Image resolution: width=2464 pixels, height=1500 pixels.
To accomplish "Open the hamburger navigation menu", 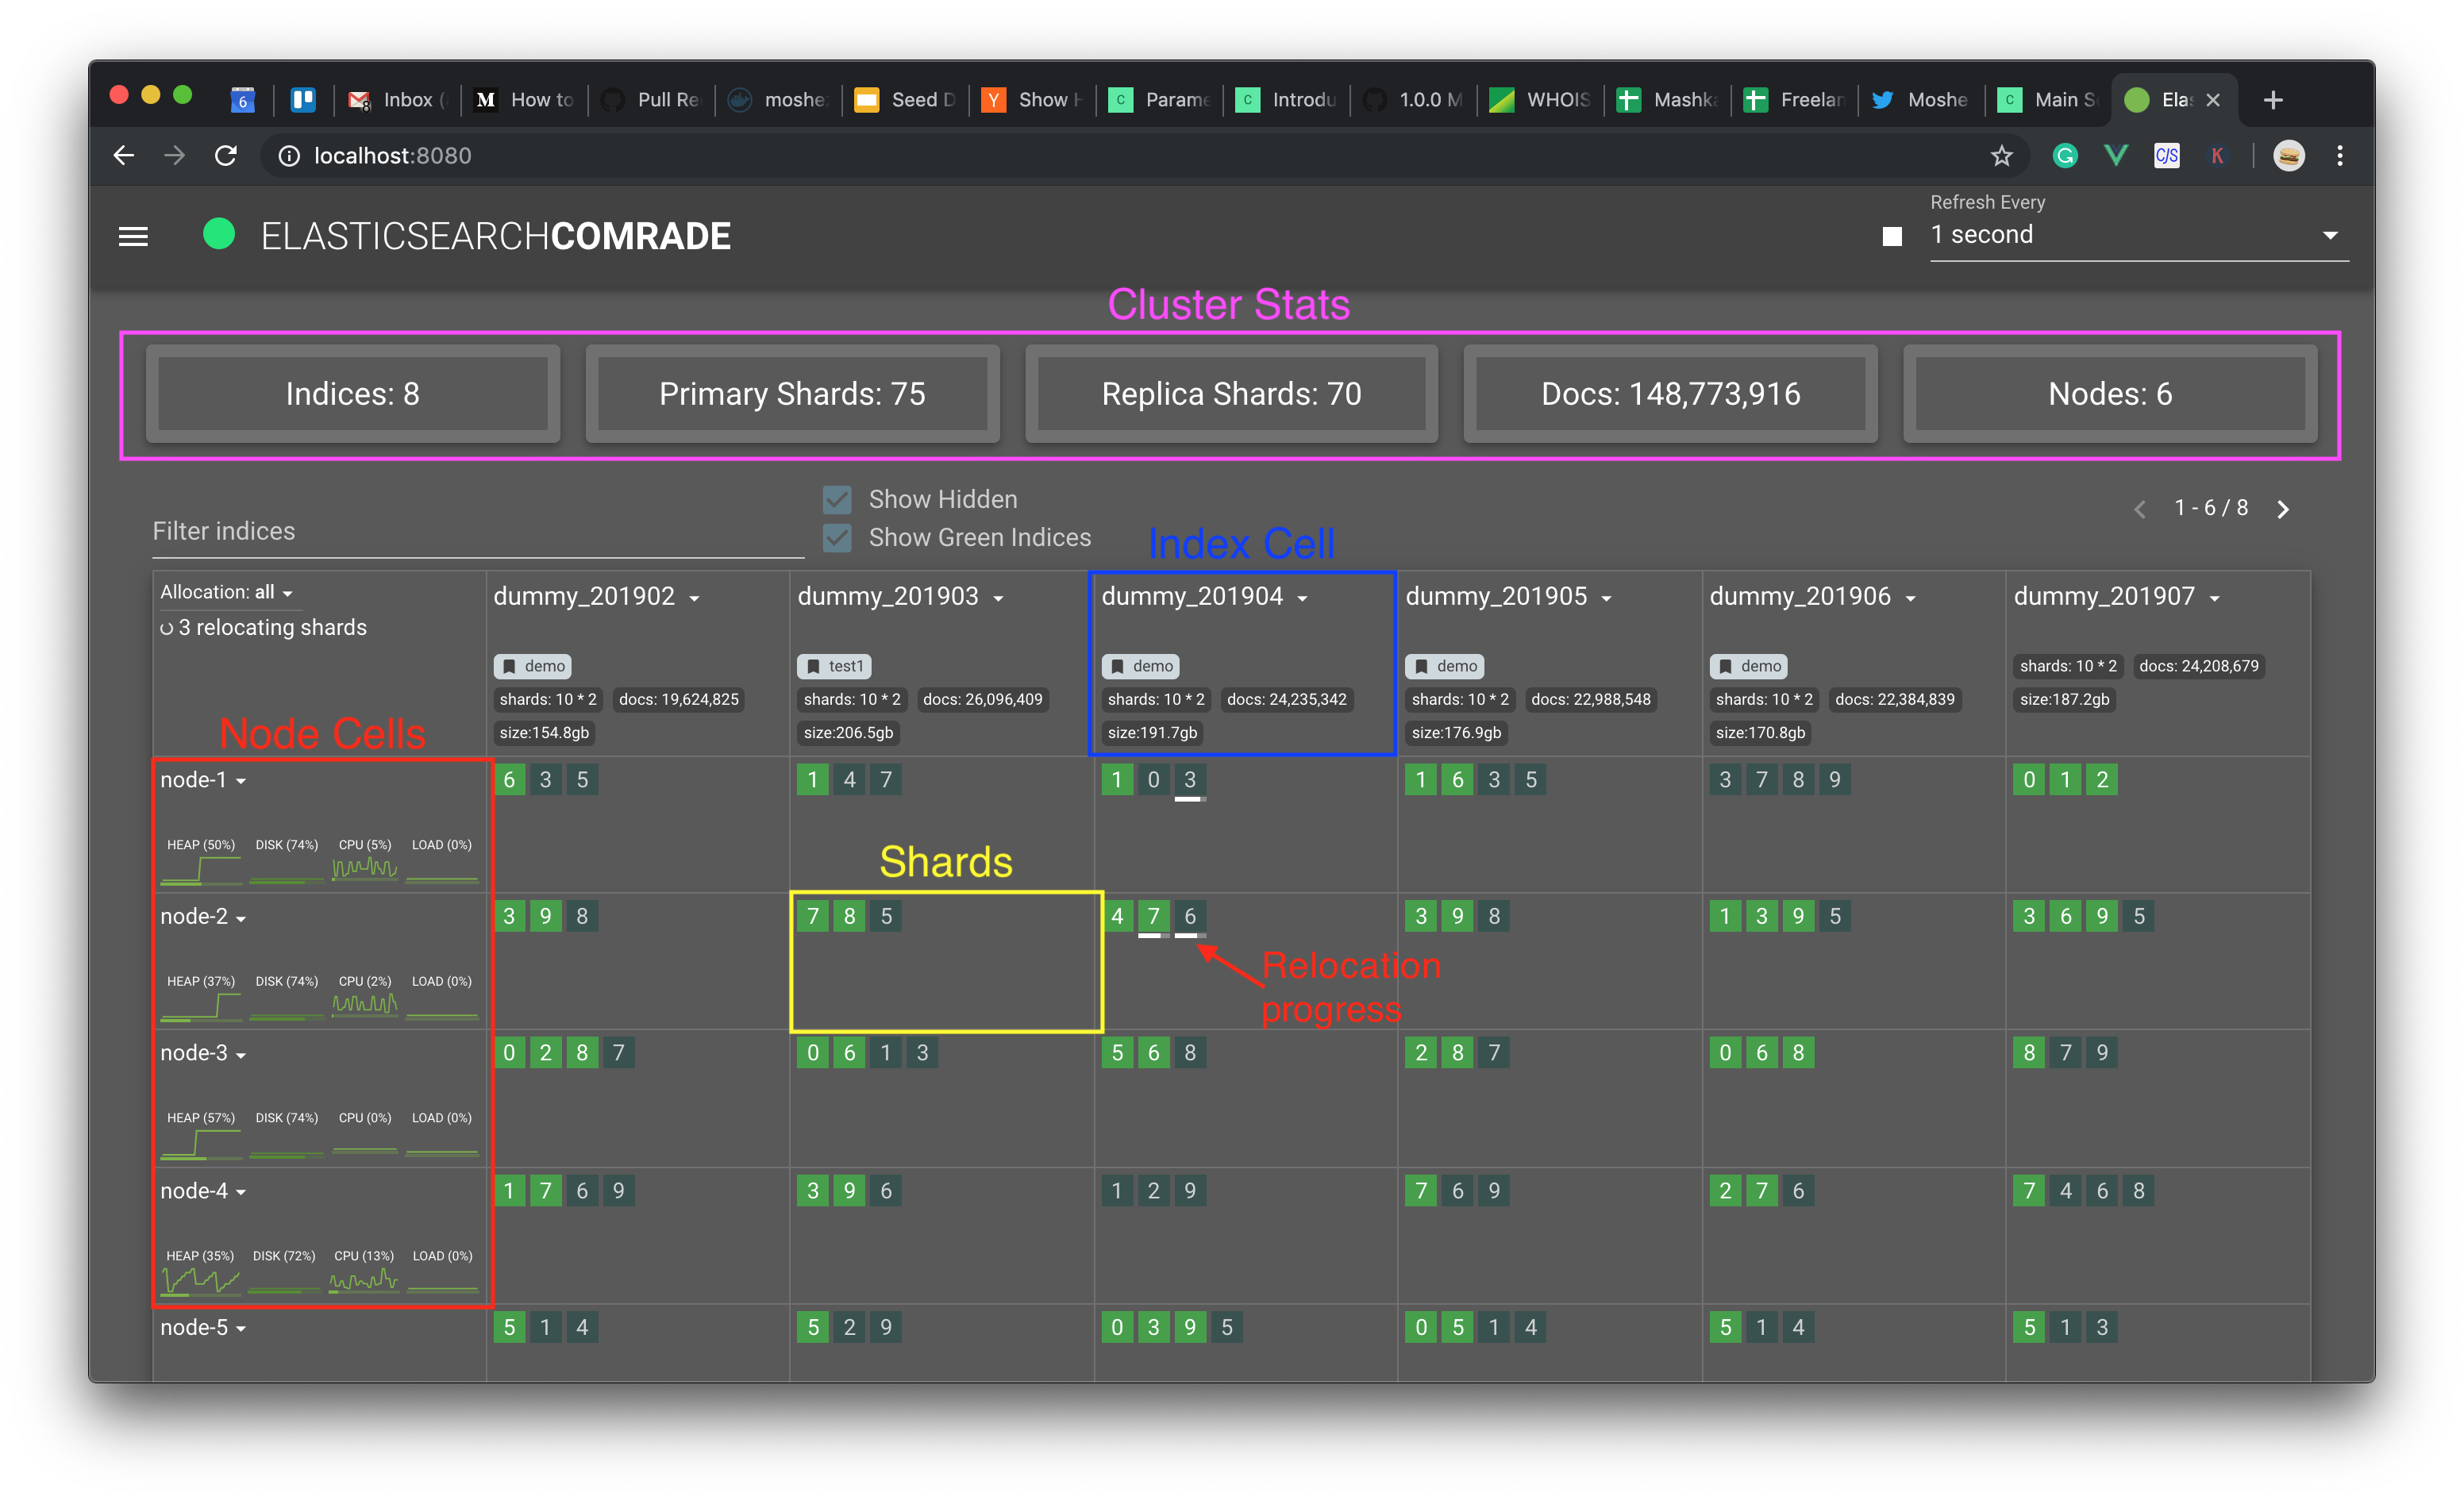I will click(x=133, y=237).
